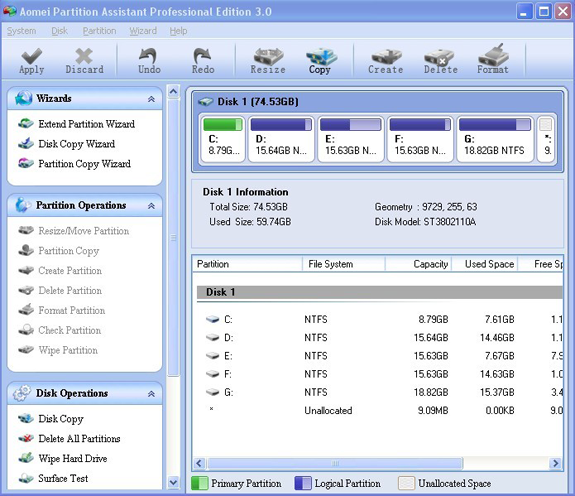
Task: Click the Redo toolbar icon
Action: click(203, 60)
